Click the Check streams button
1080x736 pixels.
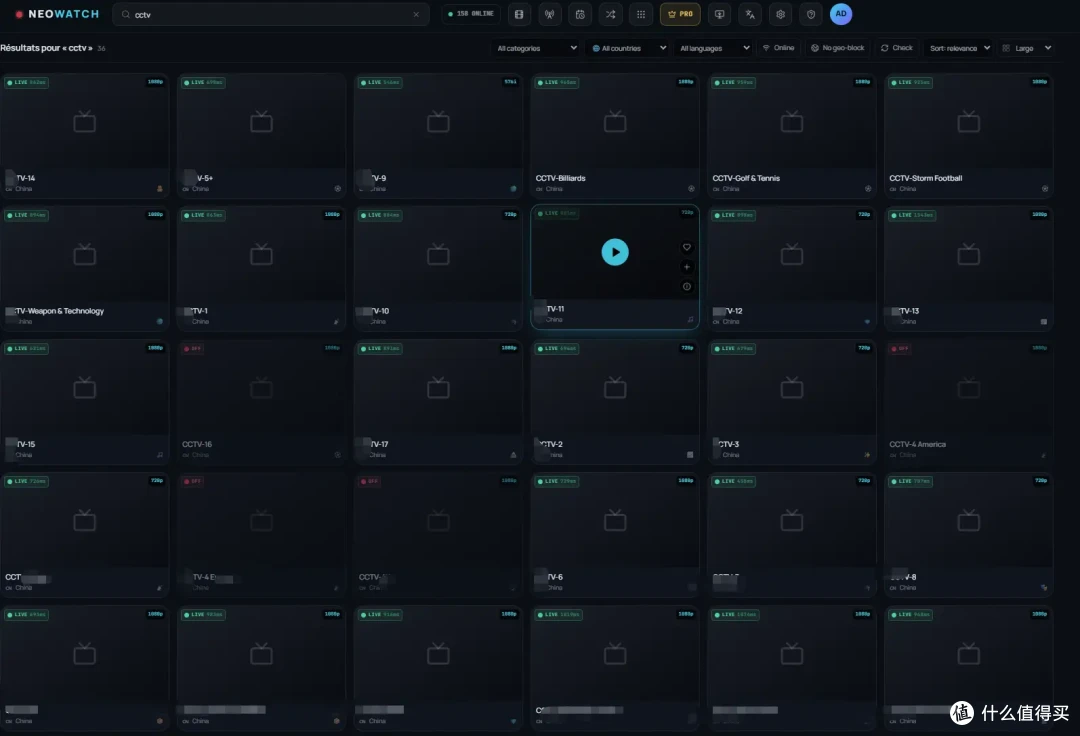(897, 48)
